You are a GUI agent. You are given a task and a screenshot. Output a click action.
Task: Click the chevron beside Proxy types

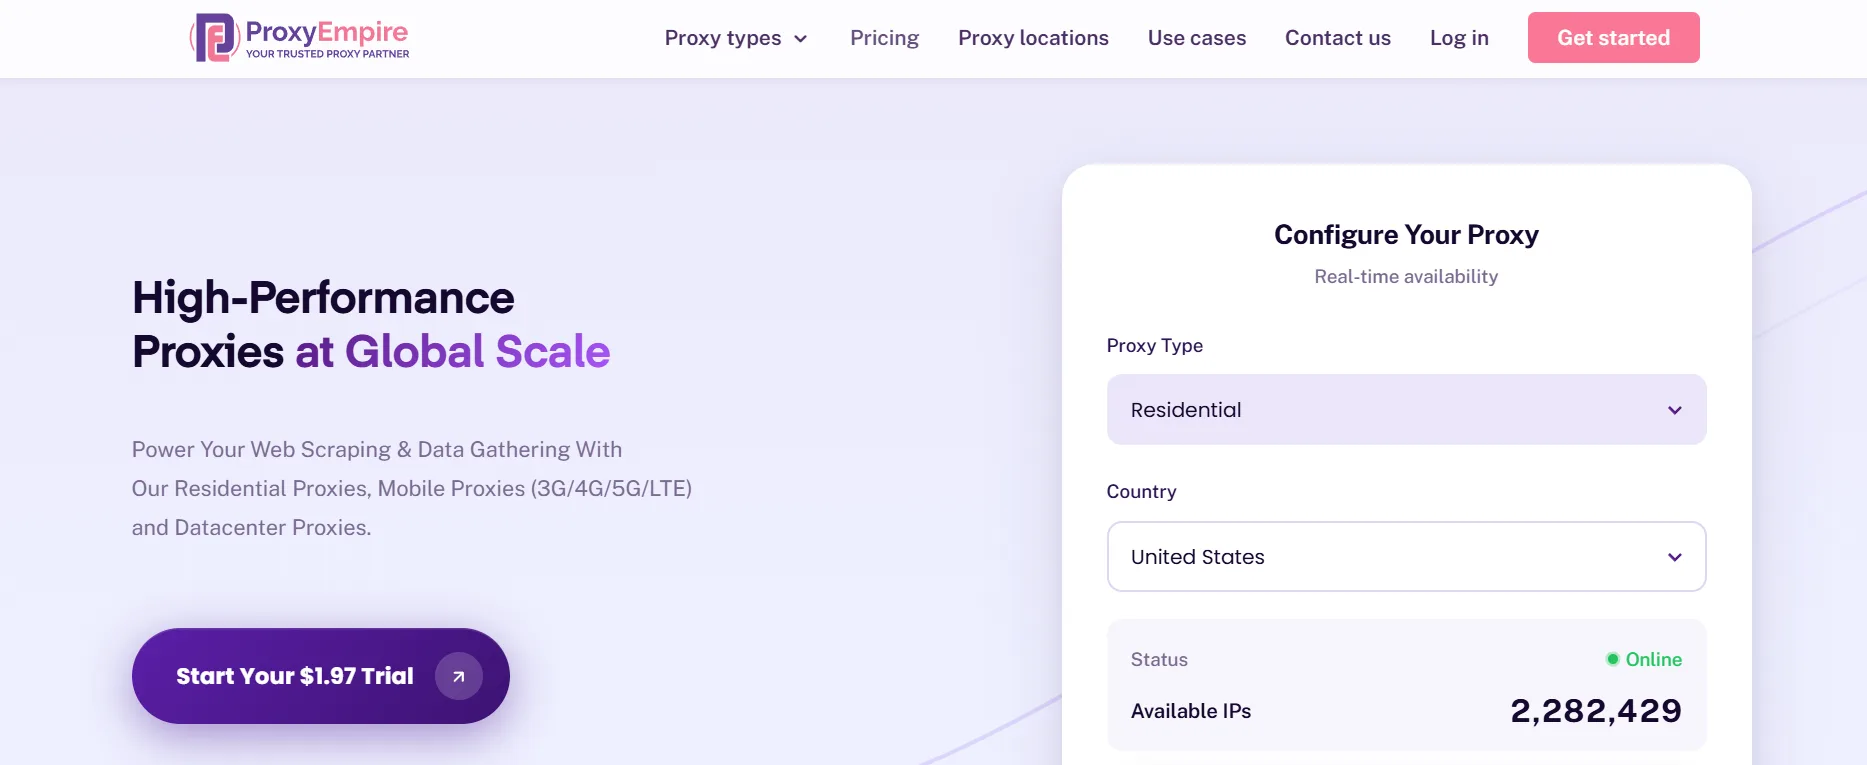click(x=801, y=39)
